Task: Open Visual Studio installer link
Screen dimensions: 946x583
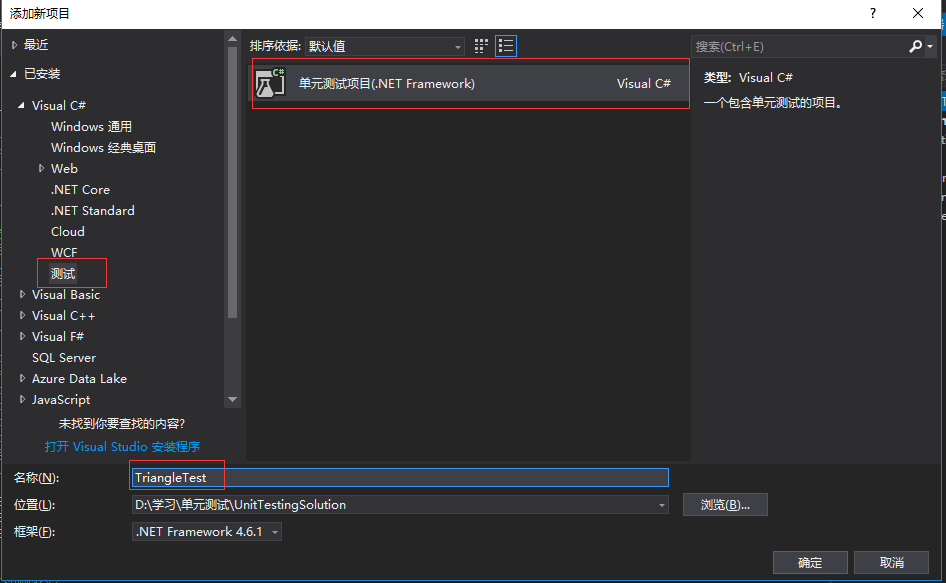Action: 122,447
